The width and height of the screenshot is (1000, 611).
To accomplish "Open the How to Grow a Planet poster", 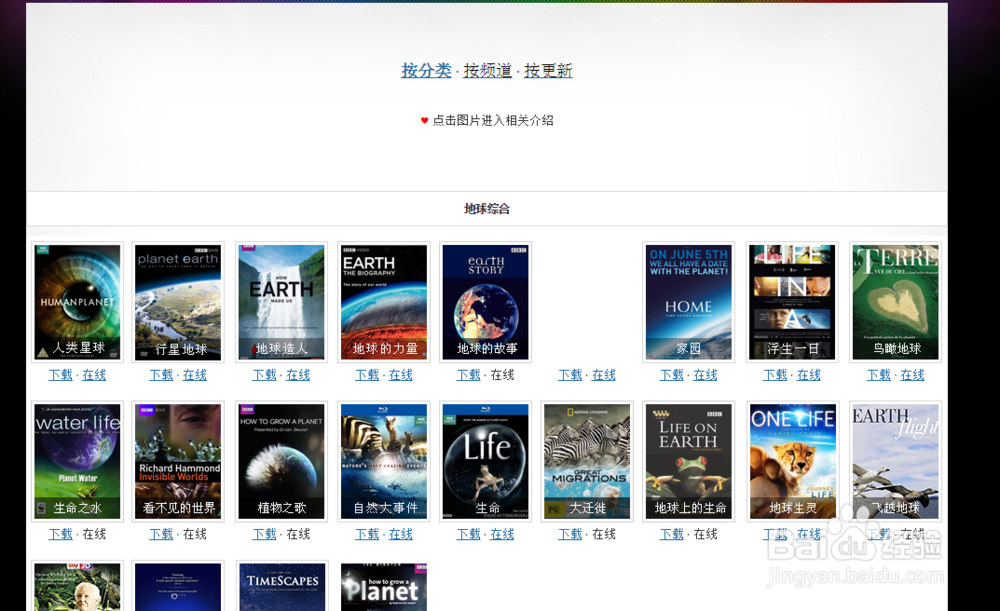I will tap(384, 587).
